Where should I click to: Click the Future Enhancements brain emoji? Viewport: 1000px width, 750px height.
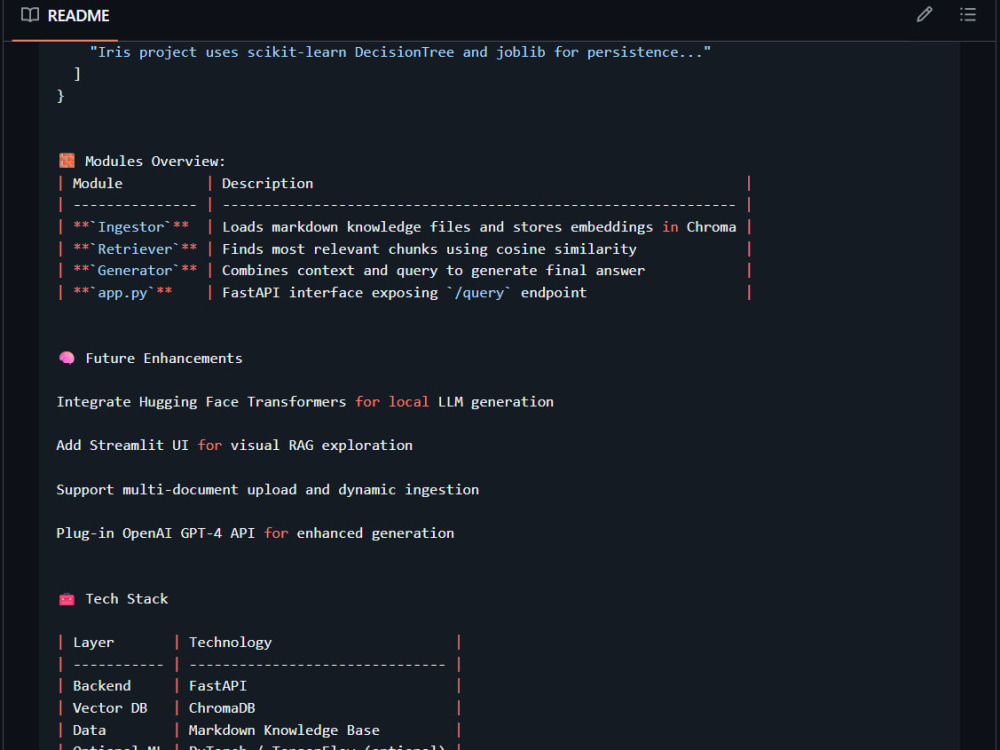(x=67, y=358)
